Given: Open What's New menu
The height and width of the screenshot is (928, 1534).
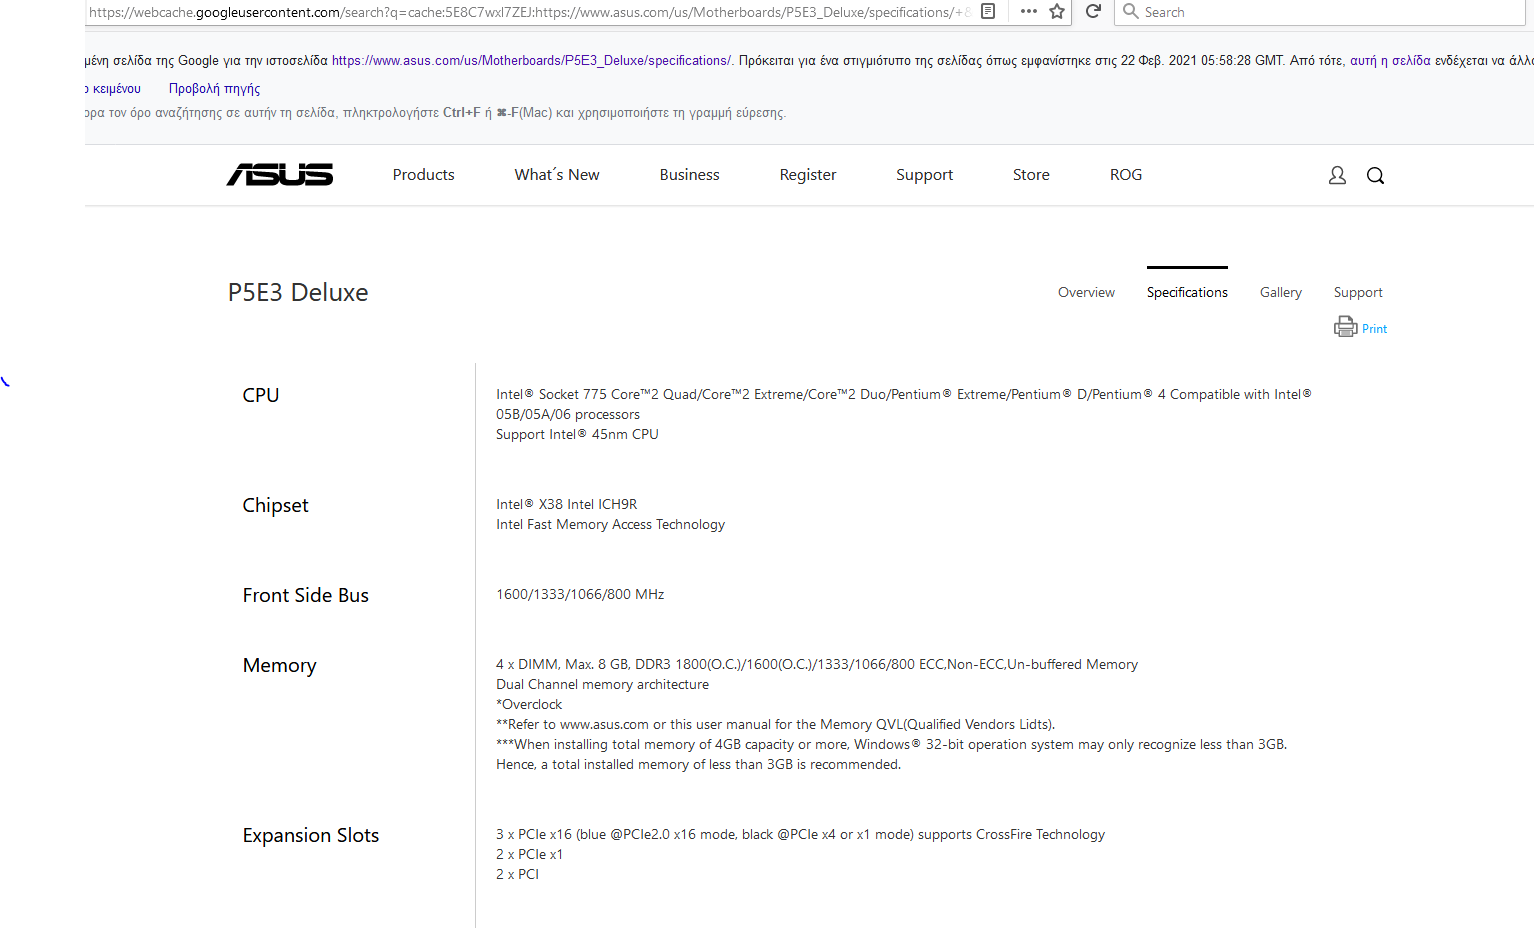Looking at the screenshot, I should tap(557, 175).
